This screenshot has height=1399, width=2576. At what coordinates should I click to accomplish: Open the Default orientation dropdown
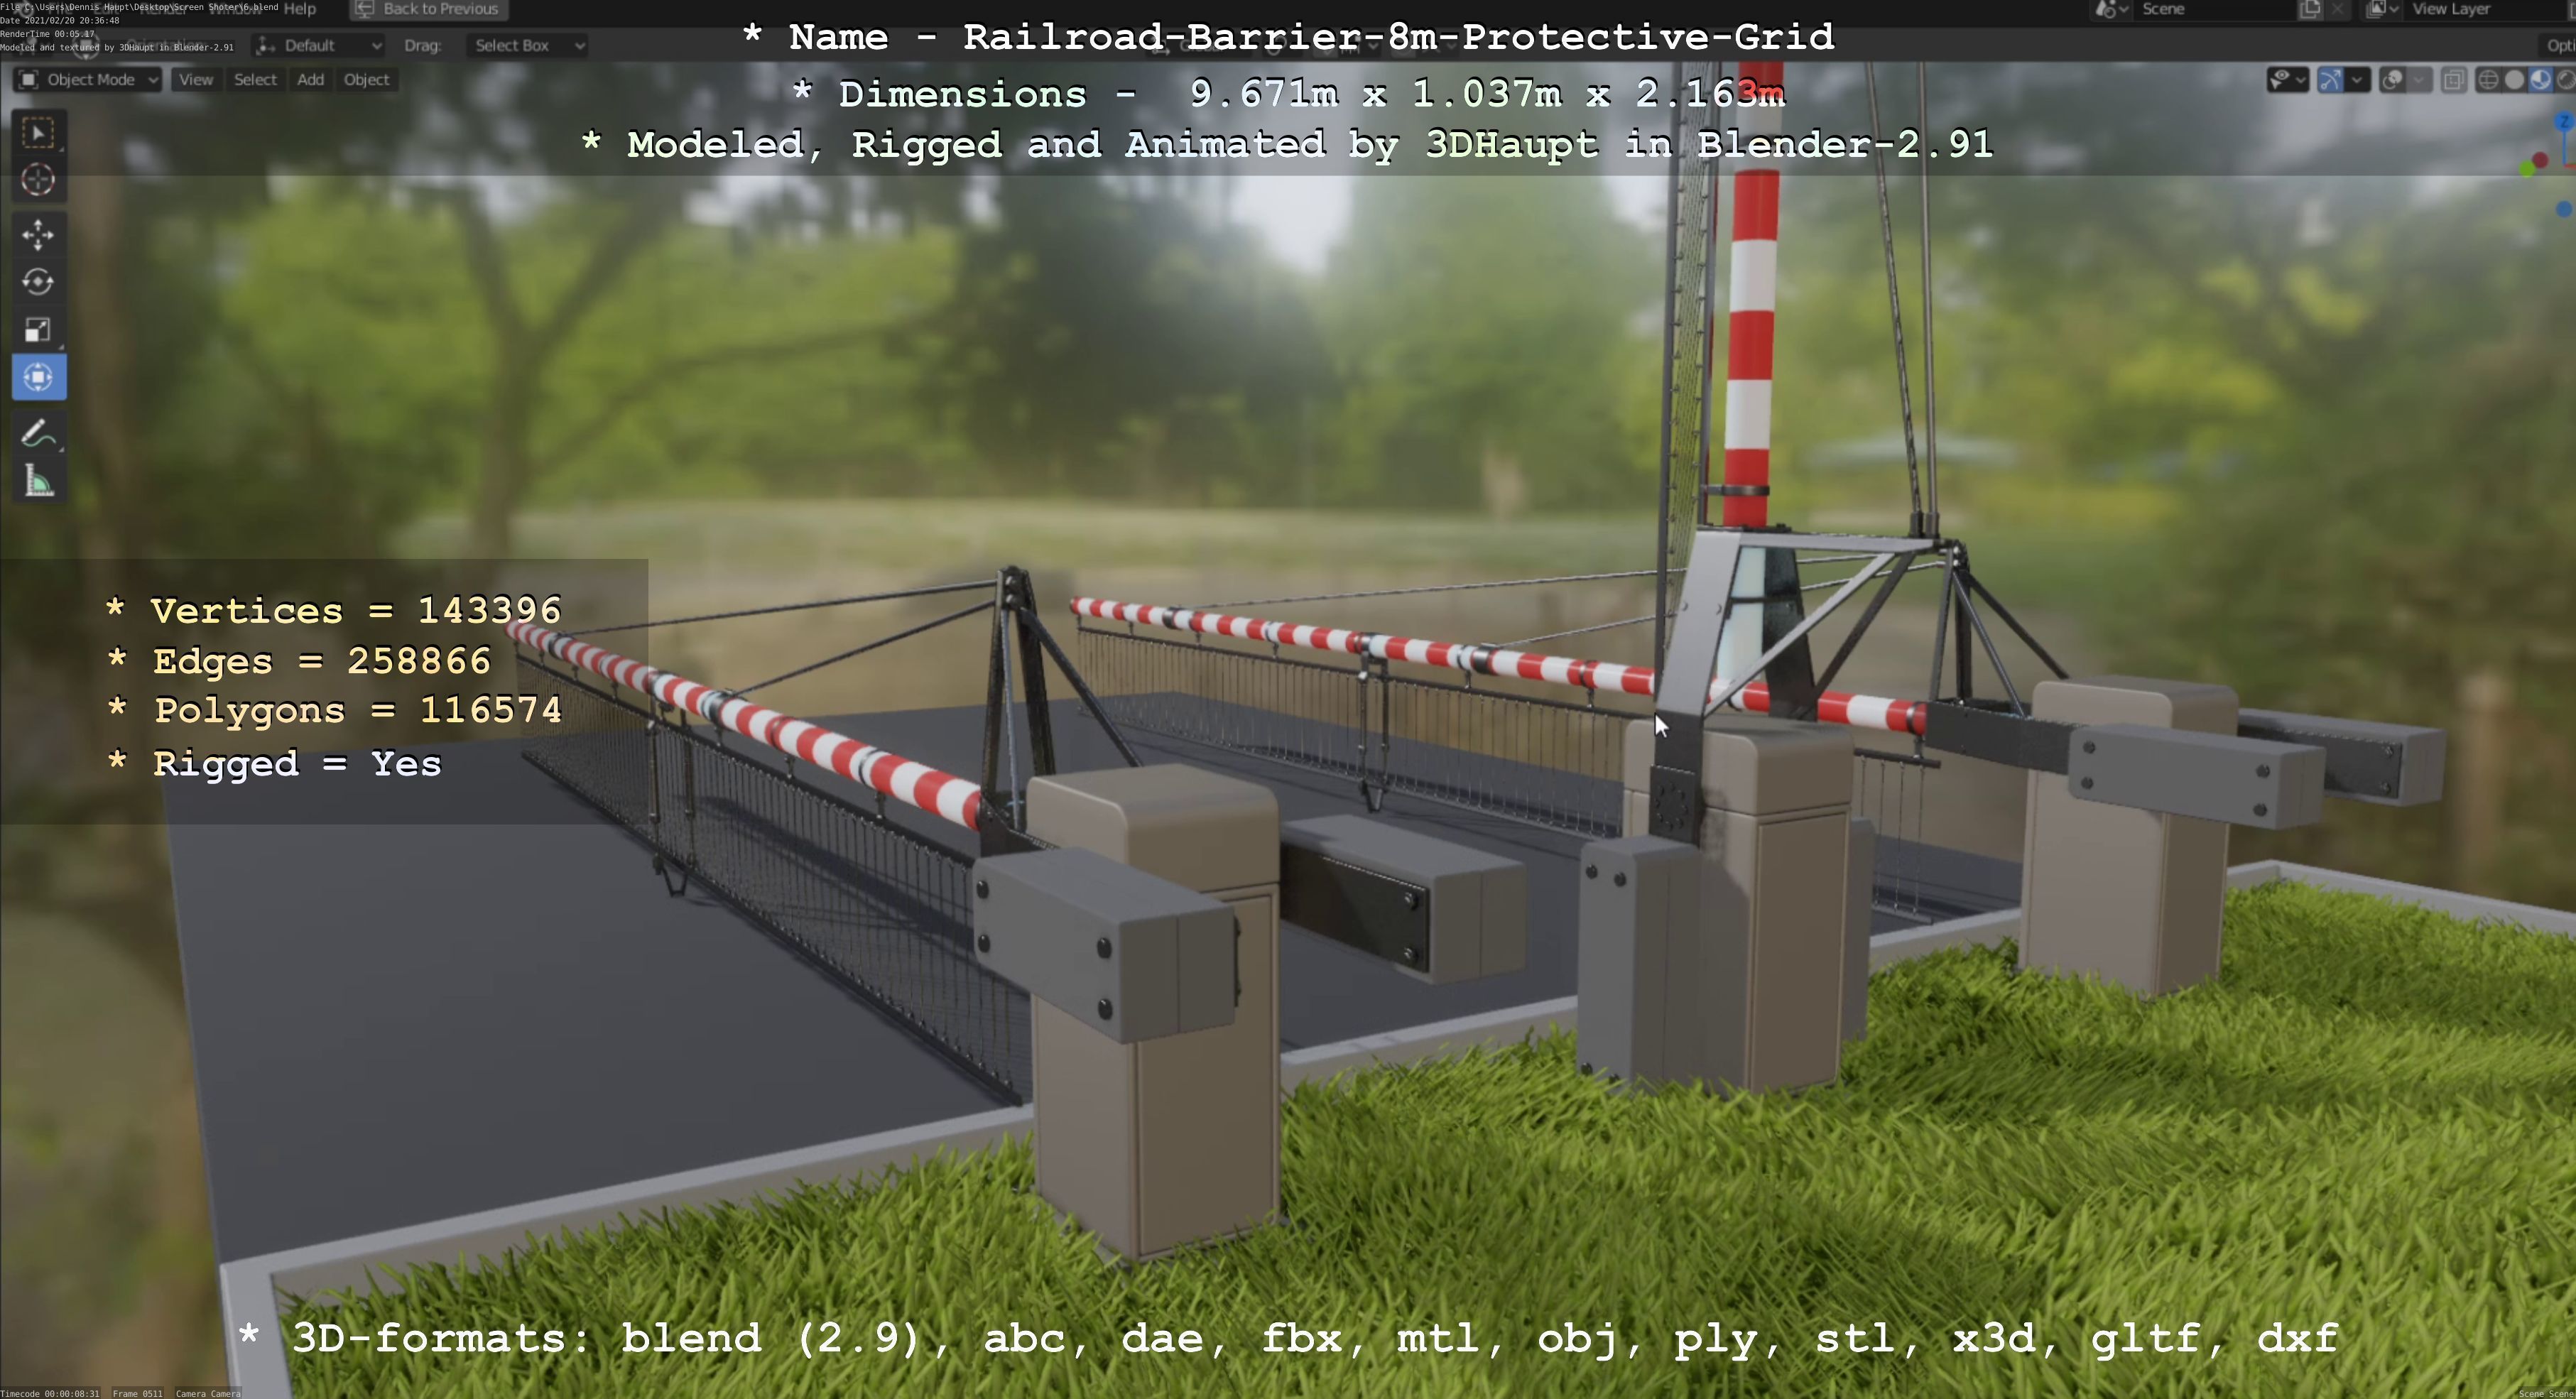tap(319, 45)
